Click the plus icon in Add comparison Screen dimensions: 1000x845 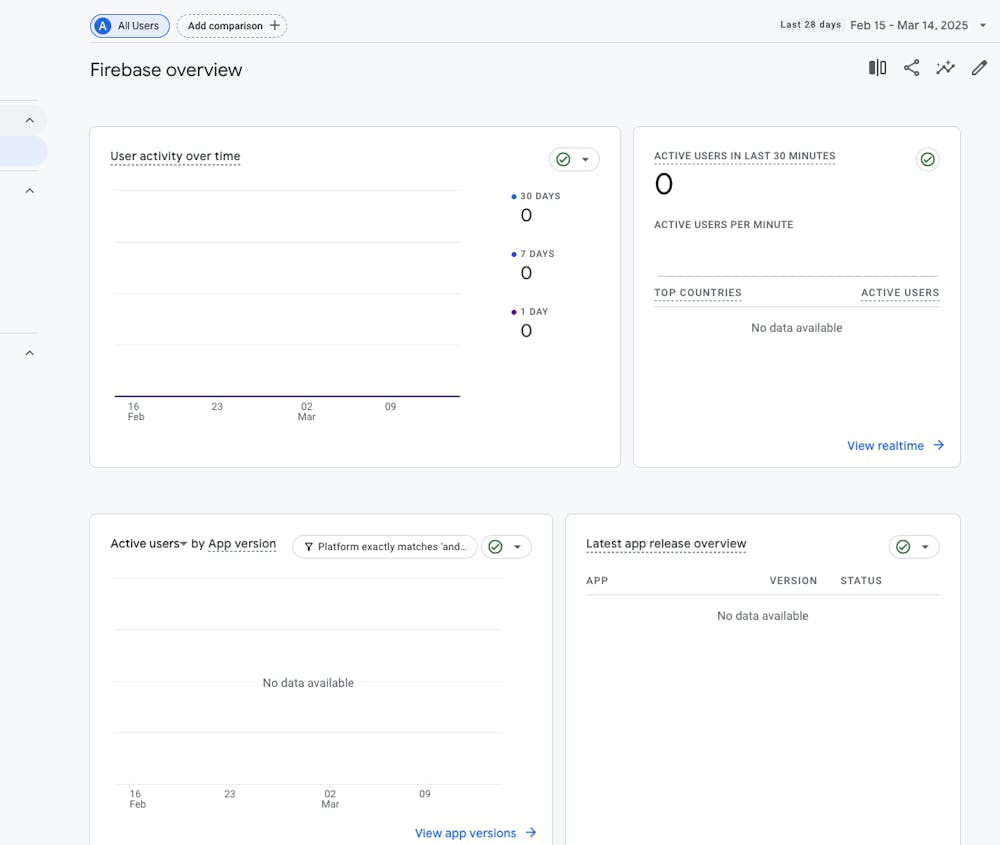pyautogui.click(x=275, y=26)
